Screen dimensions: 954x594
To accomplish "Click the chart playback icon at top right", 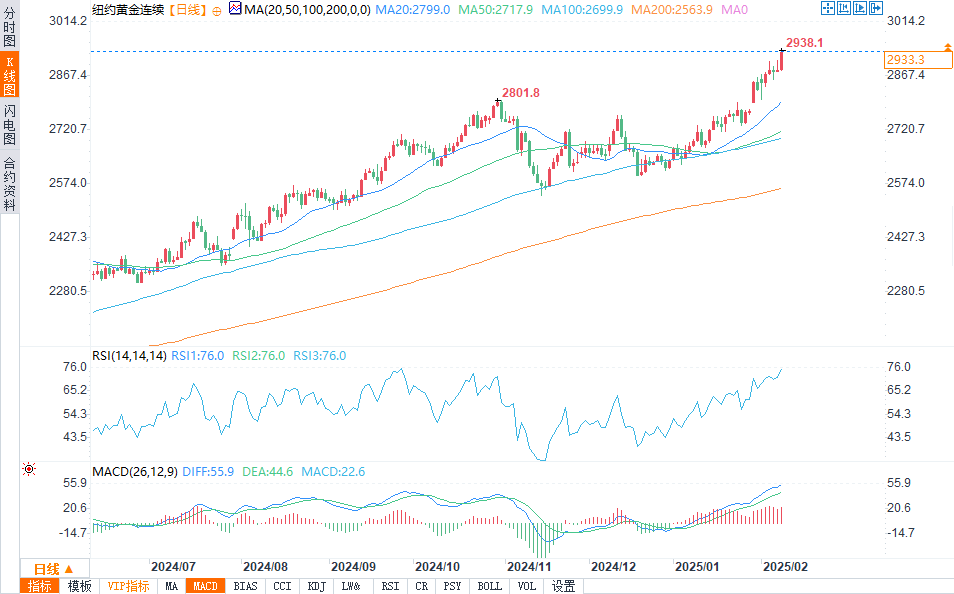I will tap(860, 8).
